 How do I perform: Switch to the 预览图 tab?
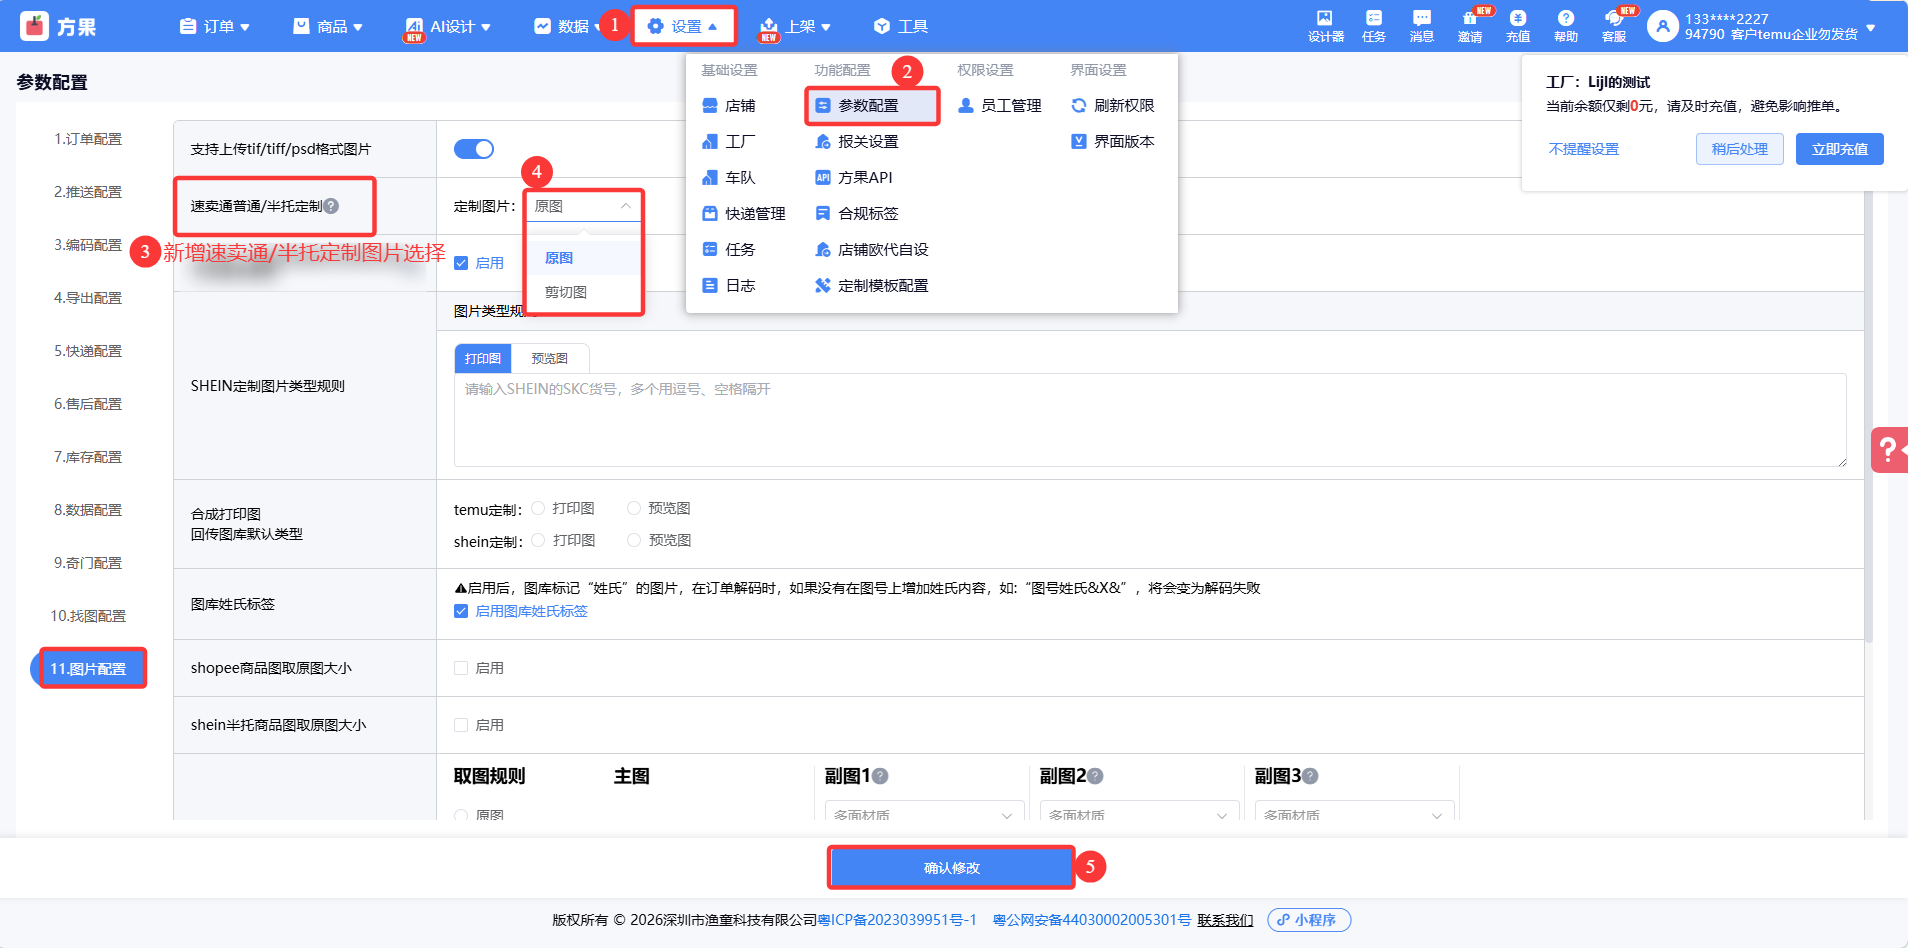549,358
